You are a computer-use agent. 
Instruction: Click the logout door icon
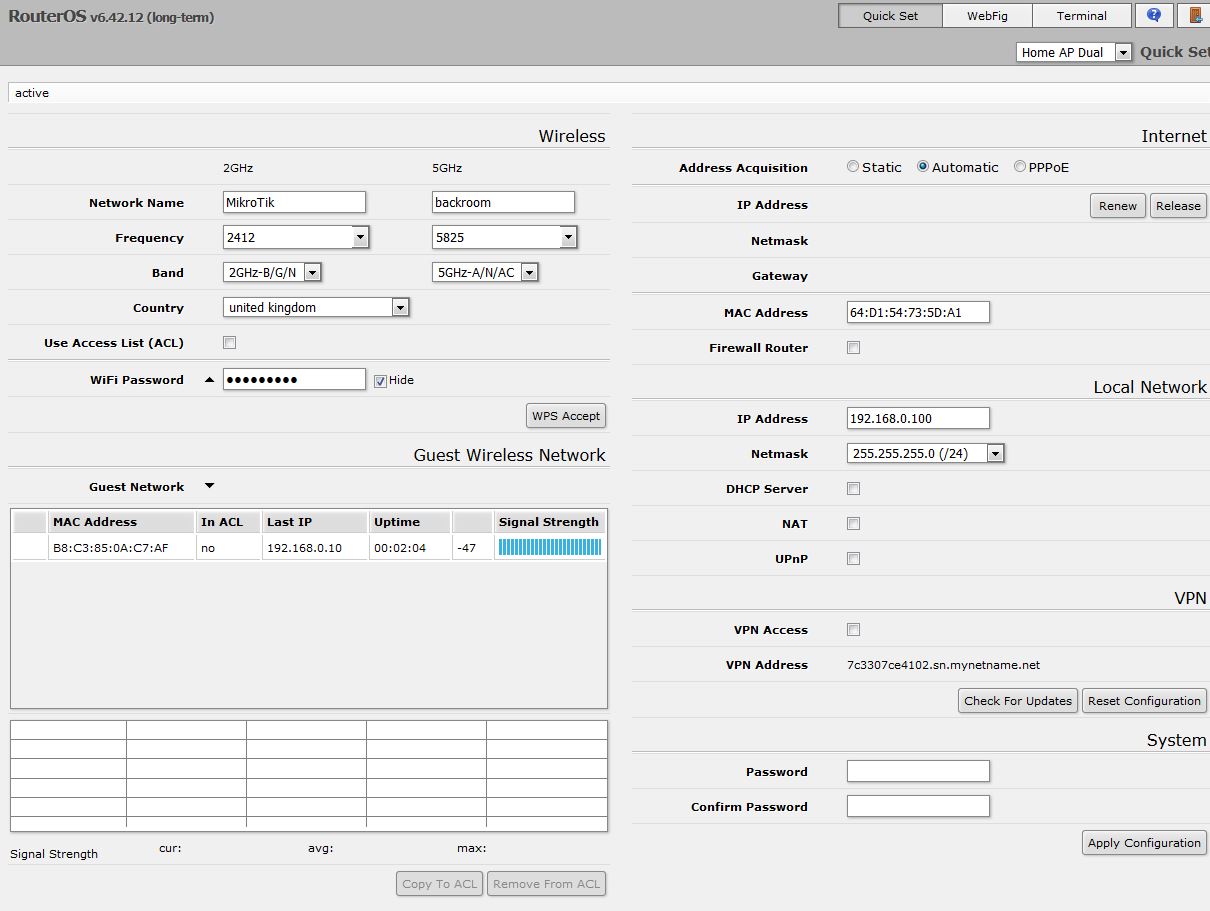tap(1195, 16)
